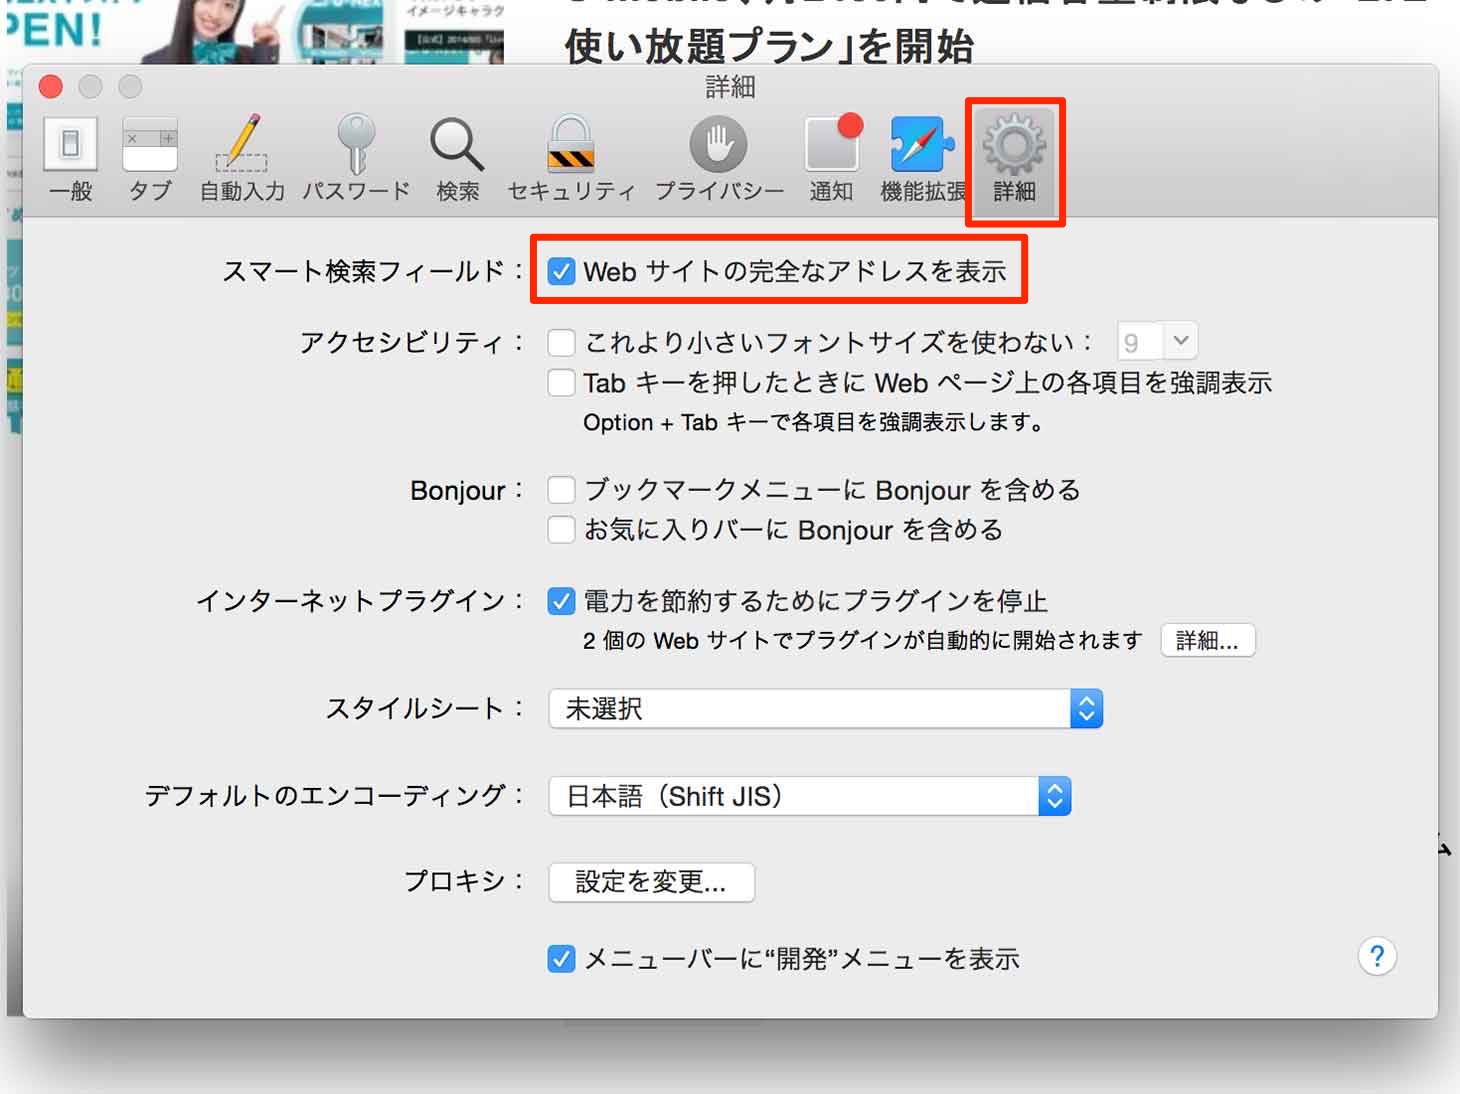
Task: Click the 詳細... button beside plugin sites
Action: [1207, 641]
